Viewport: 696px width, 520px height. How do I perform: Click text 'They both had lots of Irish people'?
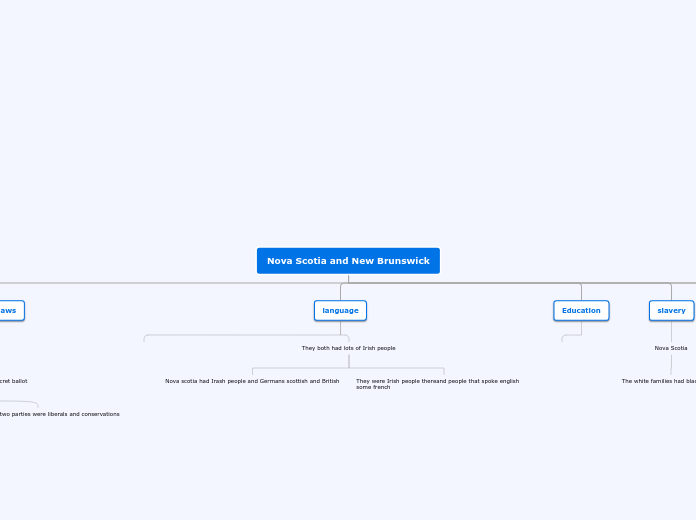(x=348, y=348)
